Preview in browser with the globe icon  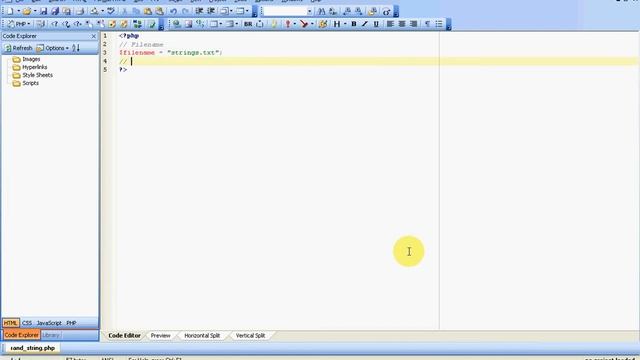tap(176, 24)
